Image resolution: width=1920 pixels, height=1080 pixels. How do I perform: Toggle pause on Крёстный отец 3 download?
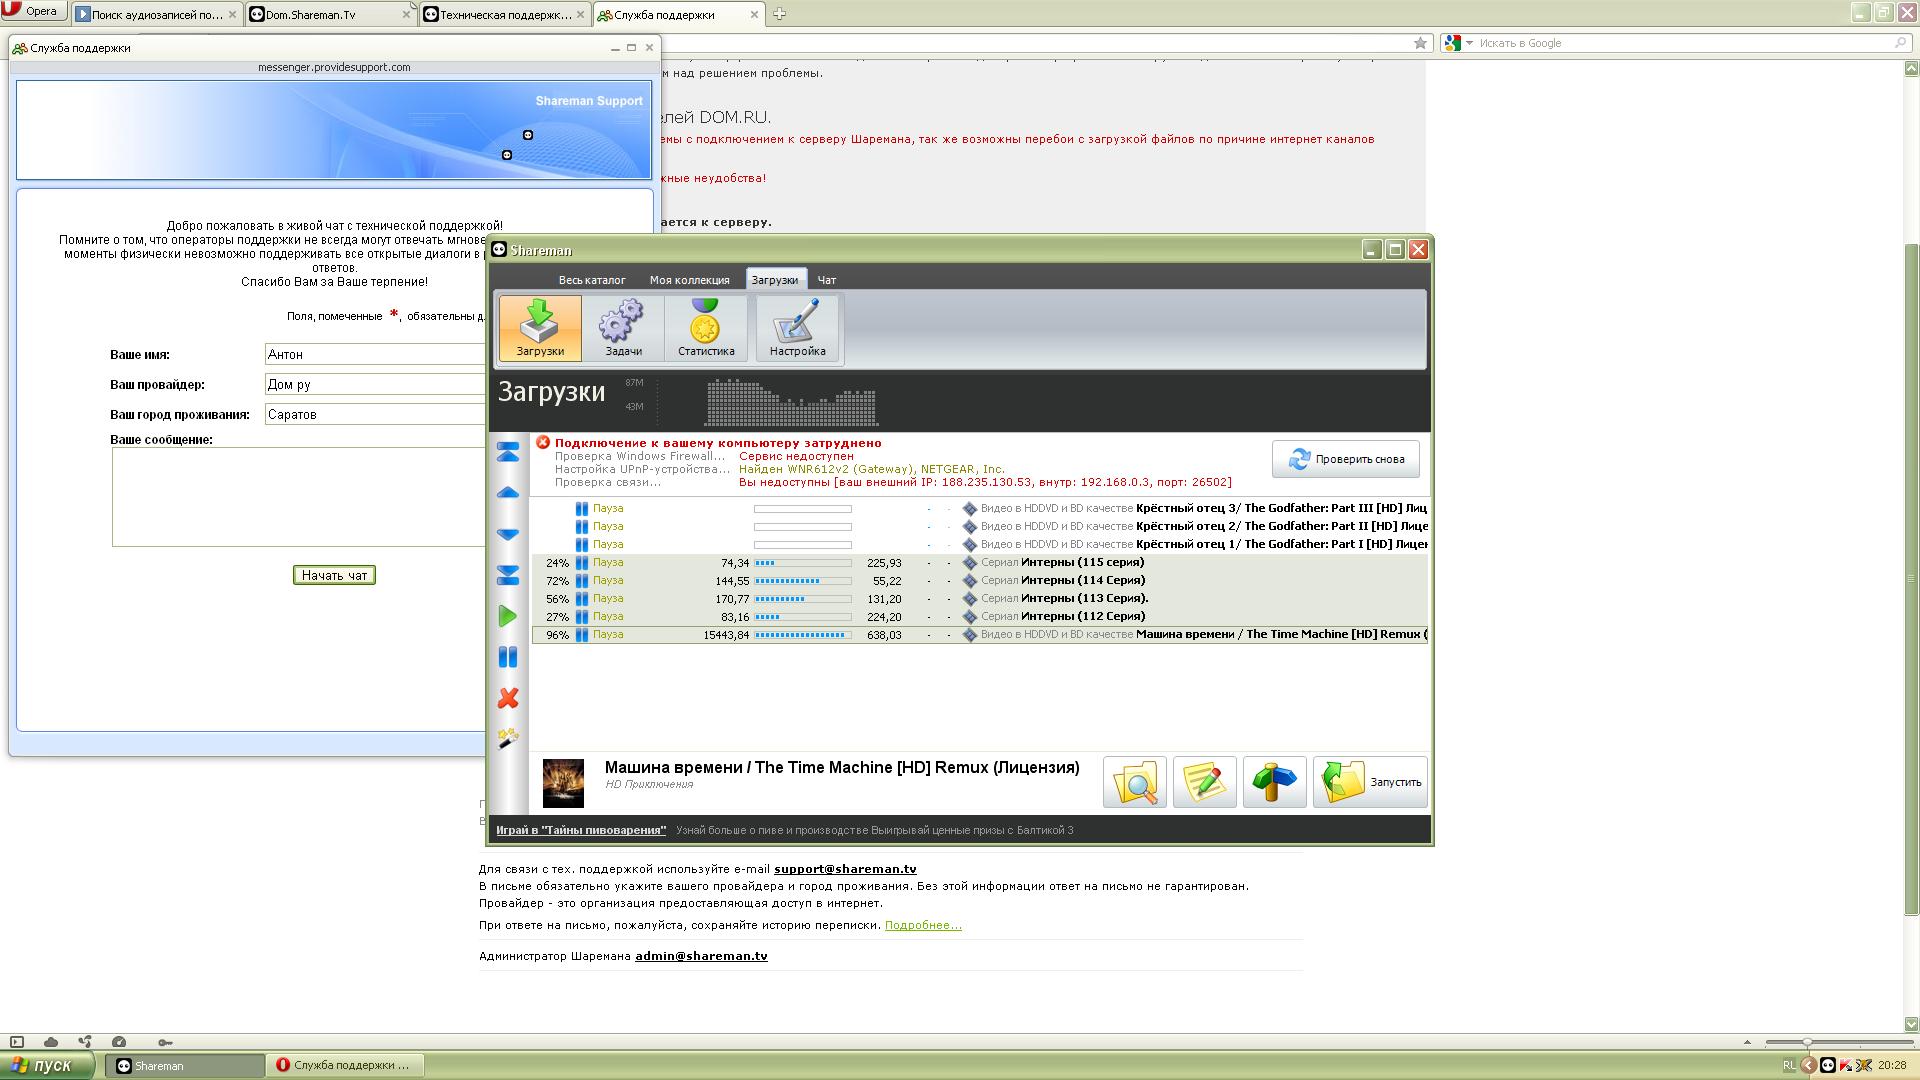tap(581, 509)
